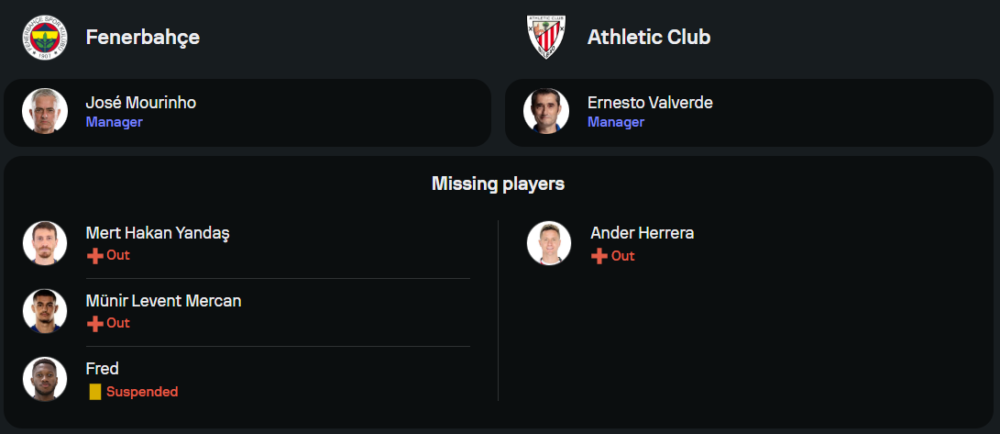Open Ernesto Valverde's profile name
This screenshot has height=434, width=1000.
(650, 103)
